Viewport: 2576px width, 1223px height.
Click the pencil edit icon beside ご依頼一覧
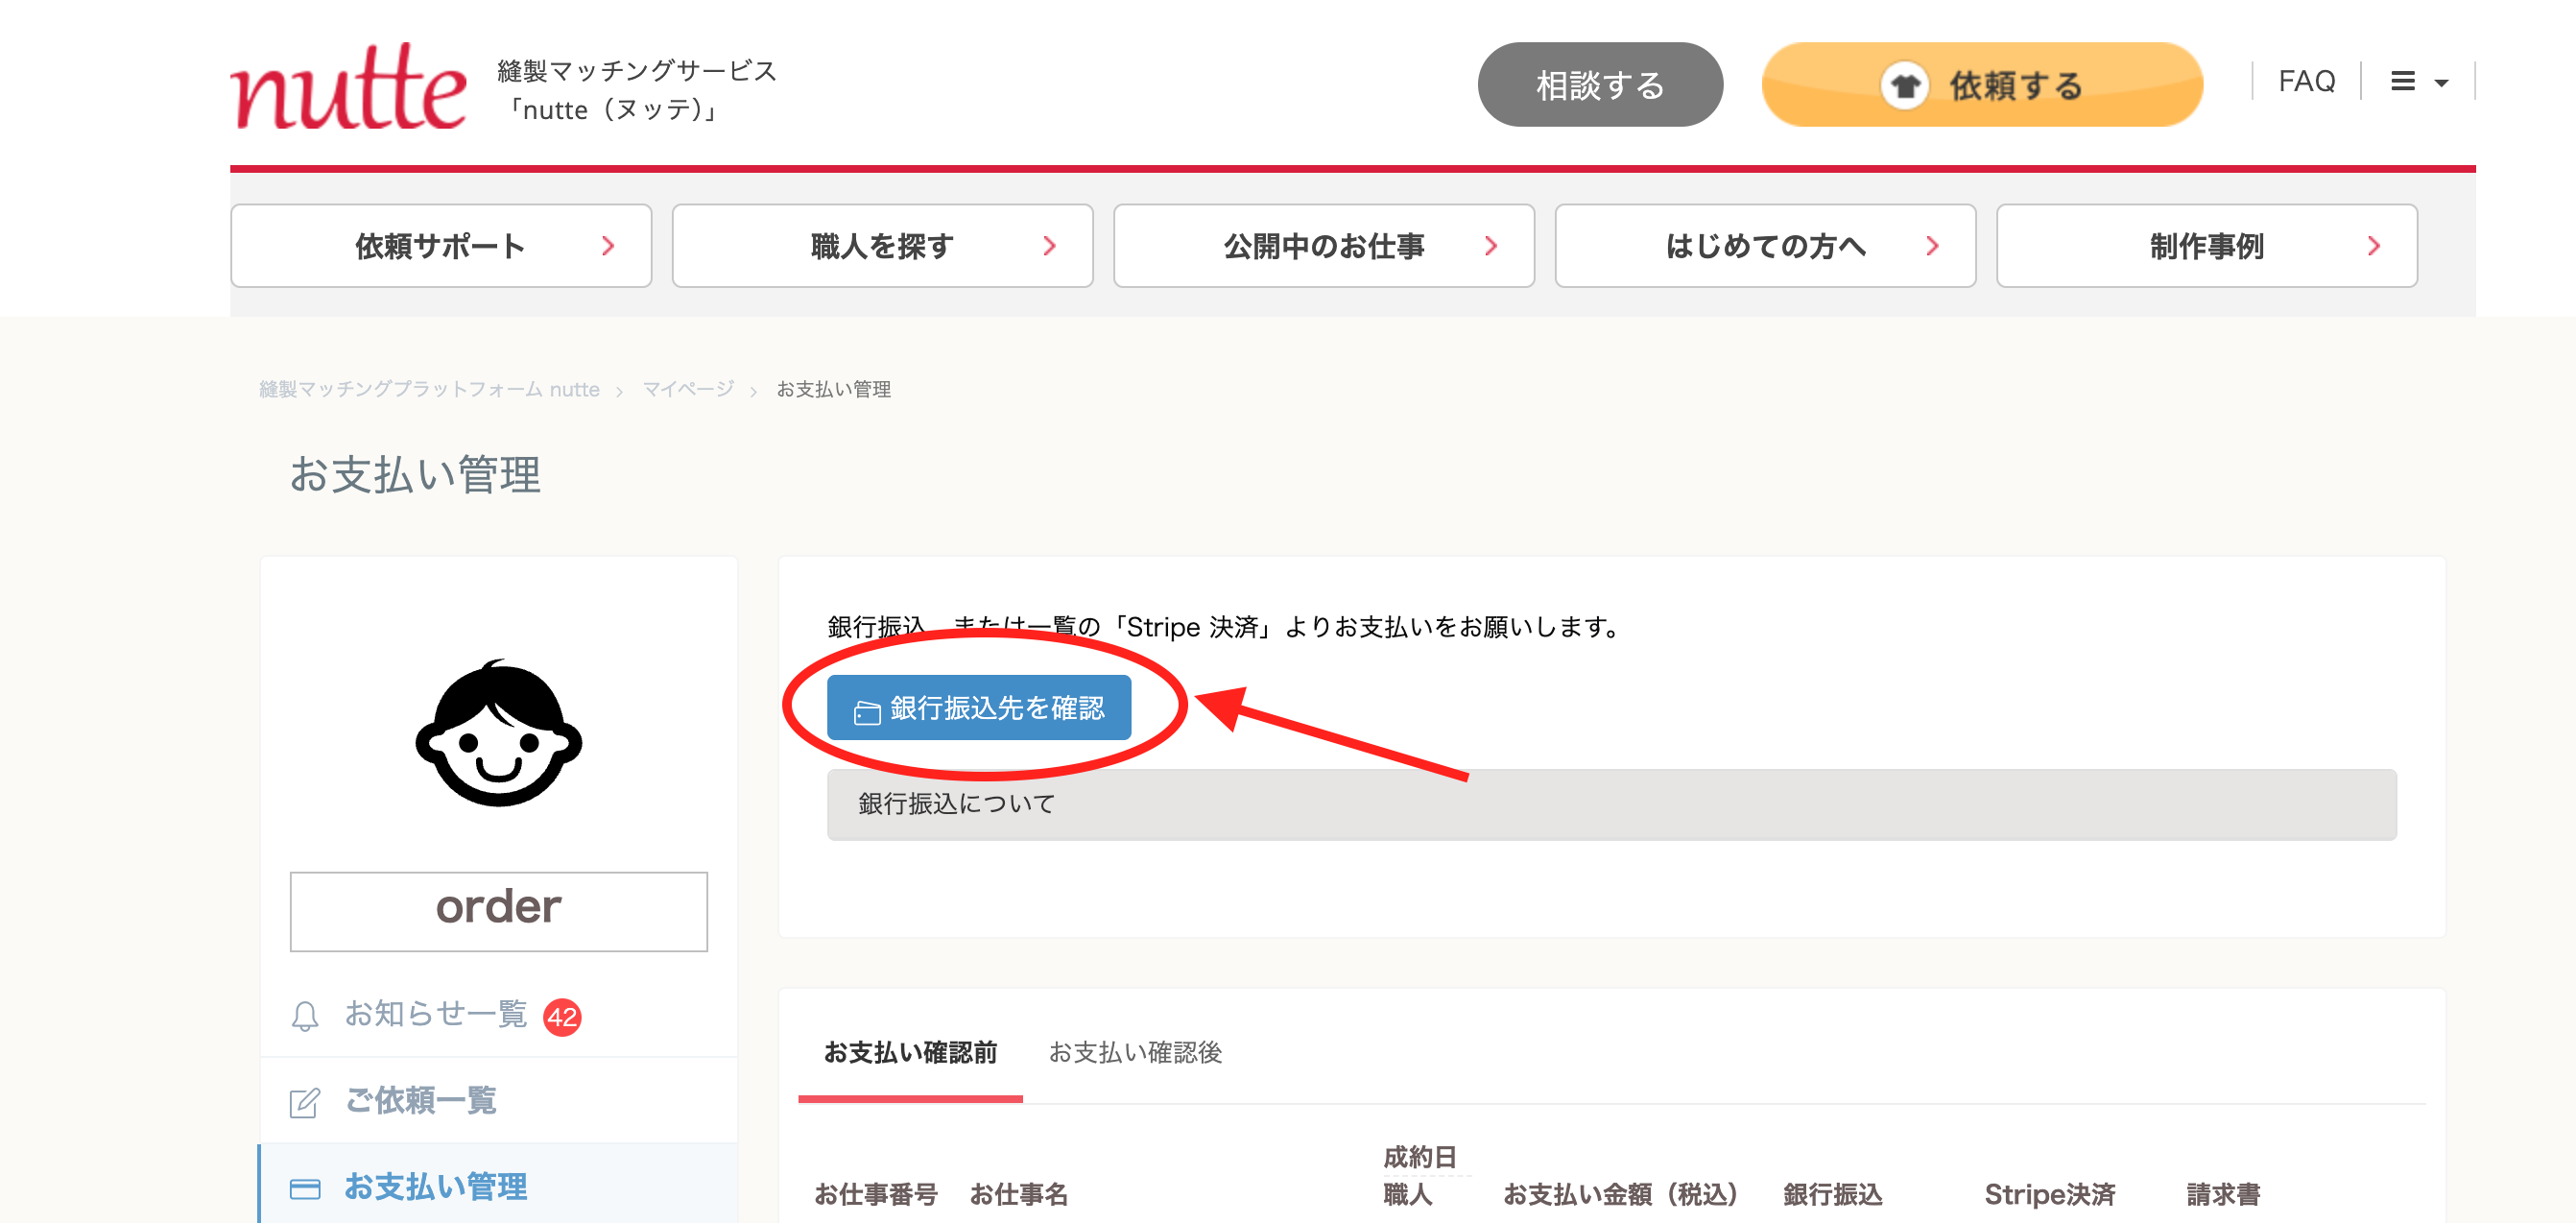tap(305, 1102)
